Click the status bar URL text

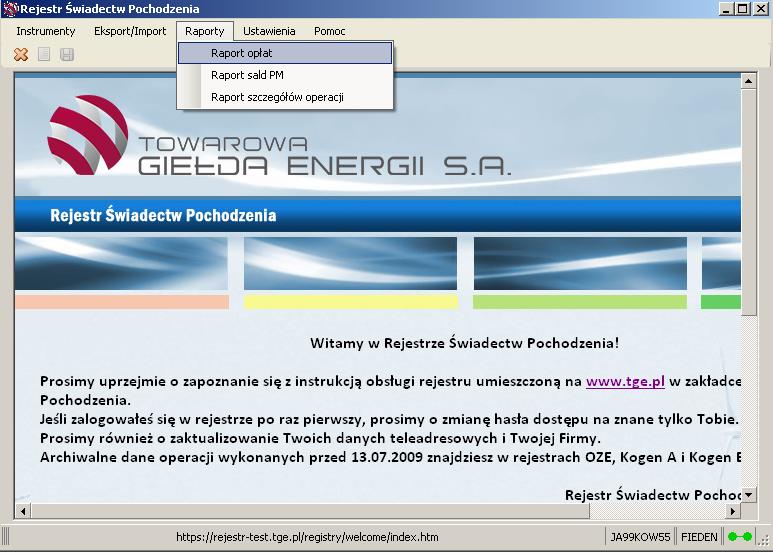(x=307, y=537)
